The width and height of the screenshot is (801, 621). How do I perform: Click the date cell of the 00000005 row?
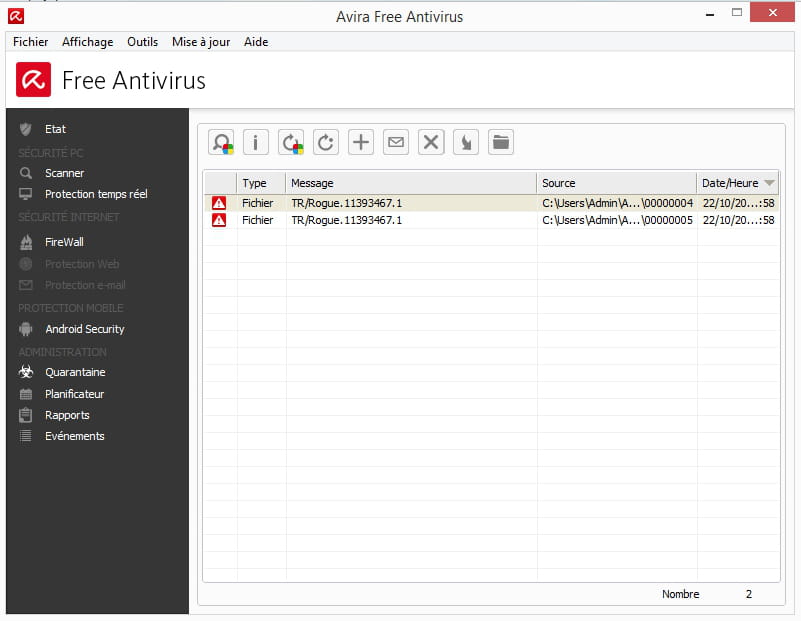738,220
